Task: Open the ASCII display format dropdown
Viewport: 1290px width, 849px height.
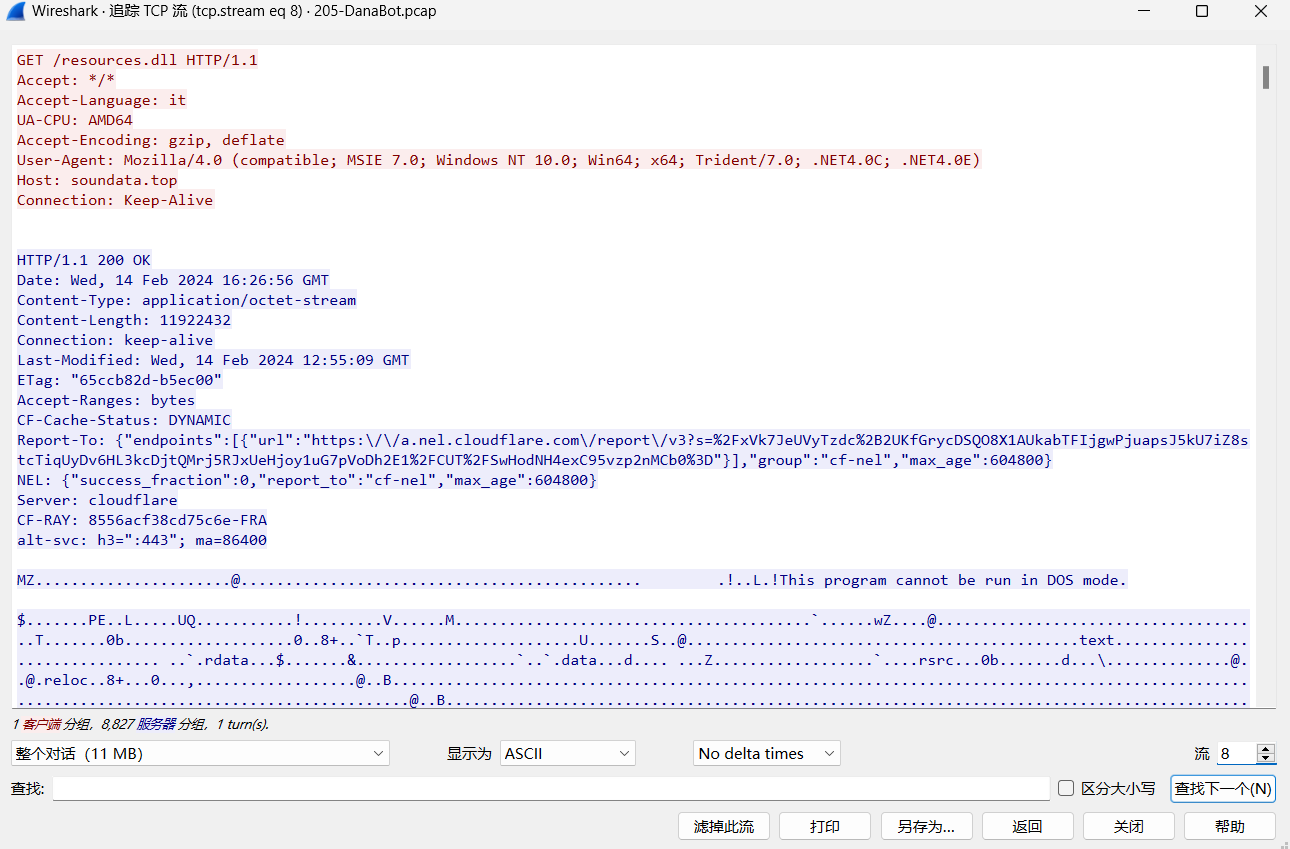Action: 568,753
